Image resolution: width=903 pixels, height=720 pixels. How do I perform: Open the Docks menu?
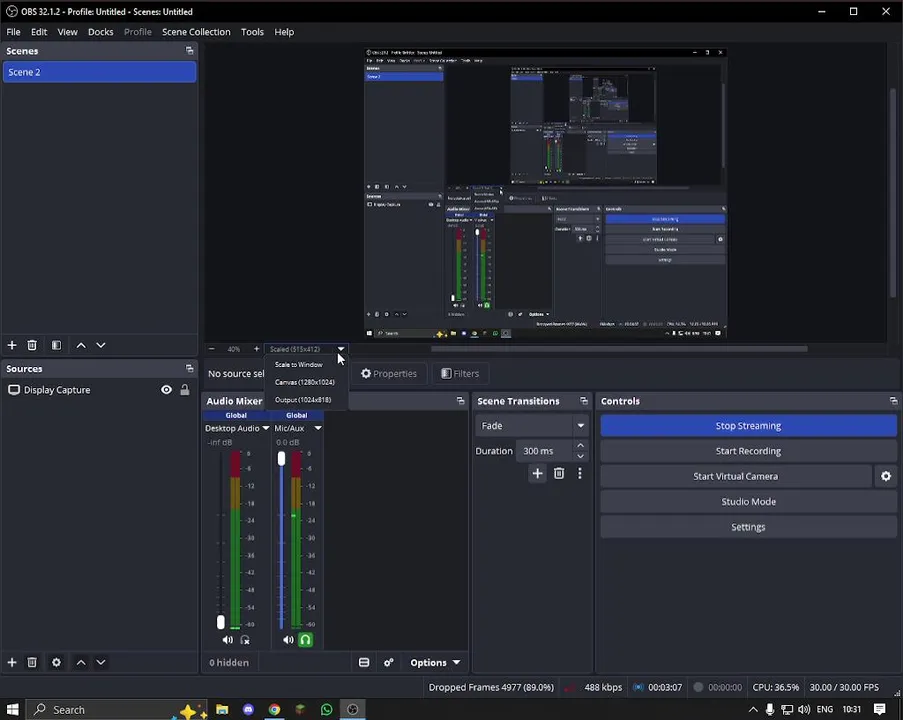(x=101, y=32)
